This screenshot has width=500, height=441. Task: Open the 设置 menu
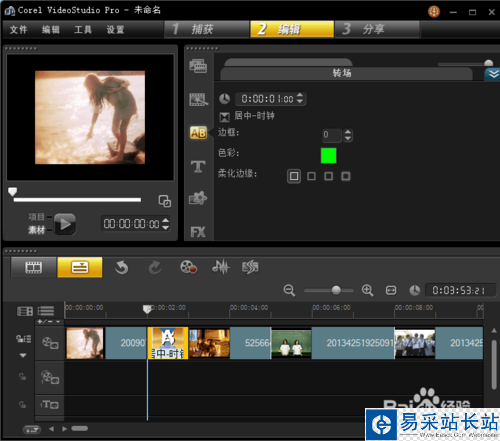coord(115,30)
